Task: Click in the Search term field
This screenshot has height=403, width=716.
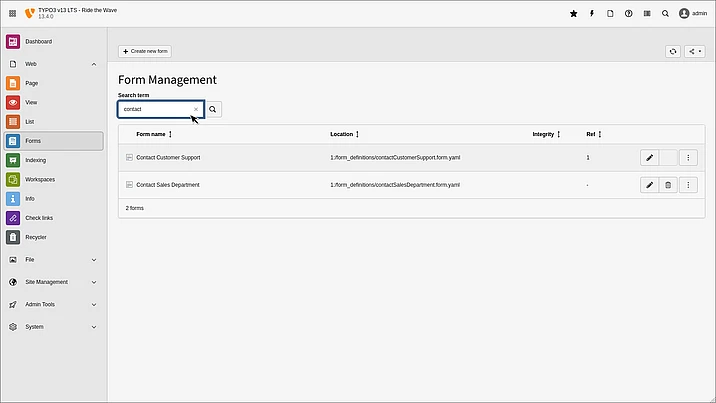Action: pos(155,109)
